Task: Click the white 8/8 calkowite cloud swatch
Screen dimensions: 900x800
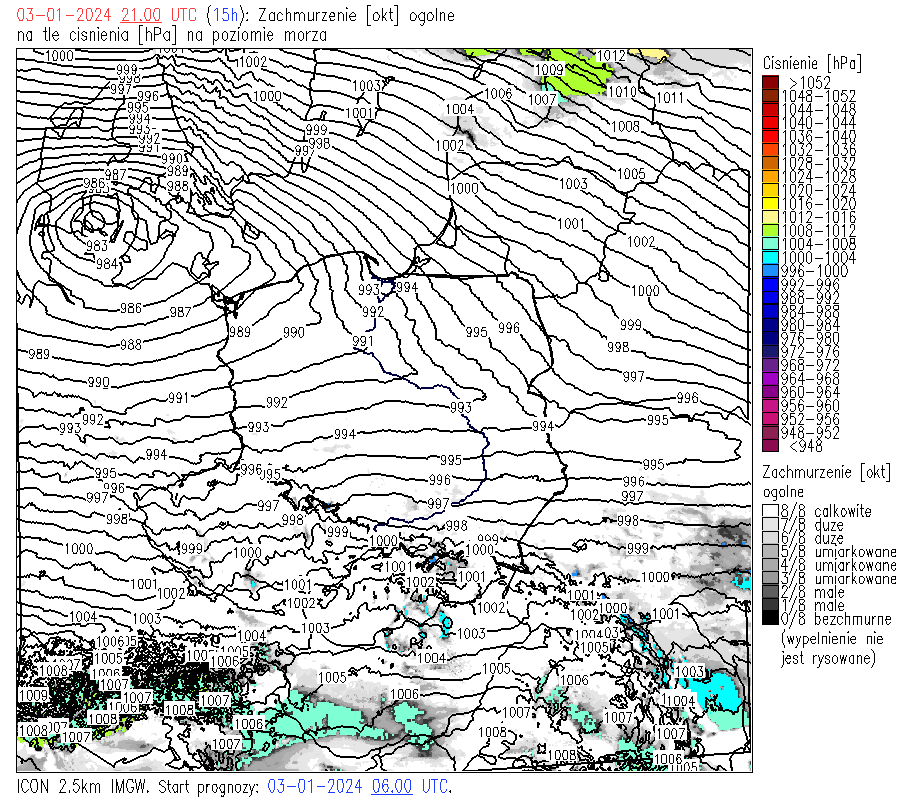Action: [770, 511]
